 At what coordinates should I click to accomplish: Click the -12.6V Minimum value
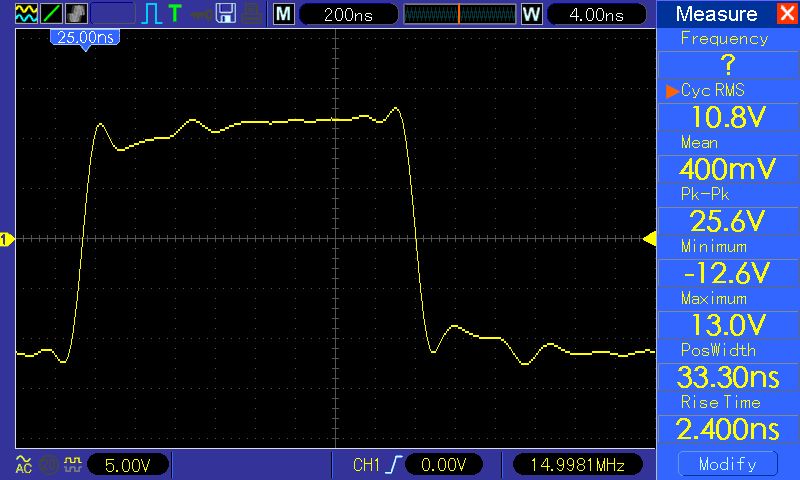pos(728,273)
